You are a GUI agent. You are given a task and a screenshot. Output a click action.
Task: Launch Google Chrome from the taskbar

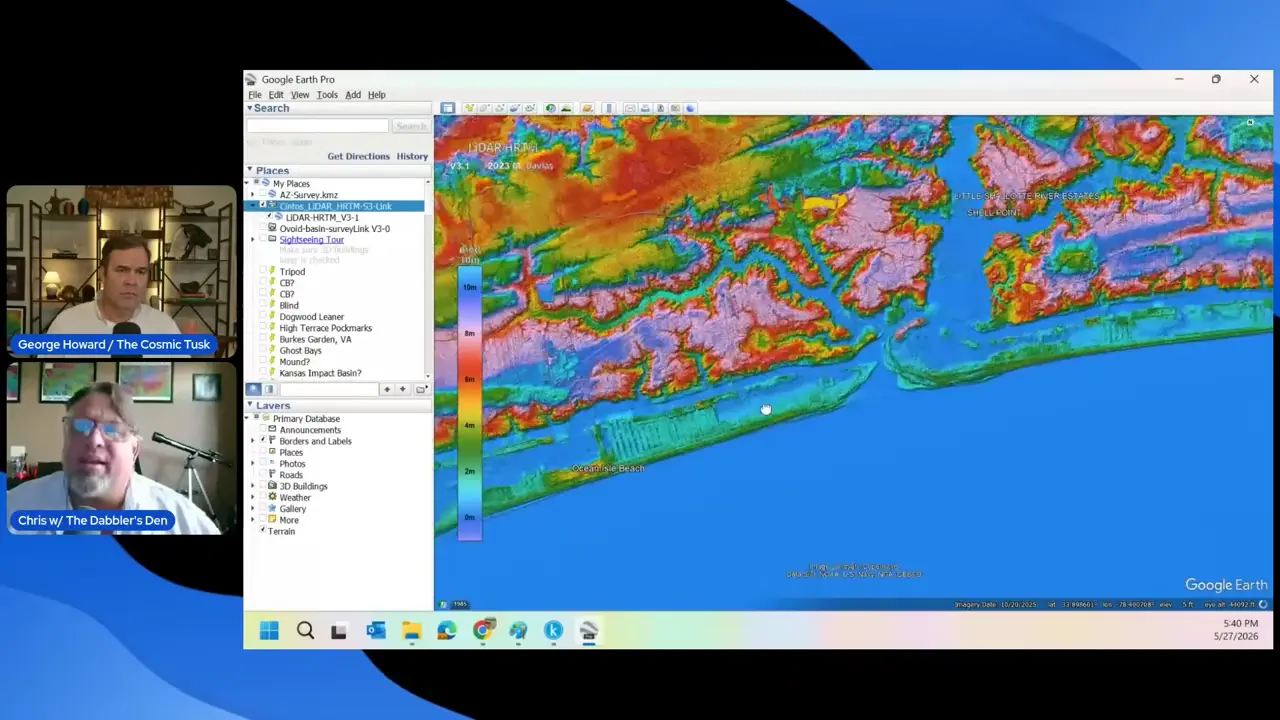[483, 630]
